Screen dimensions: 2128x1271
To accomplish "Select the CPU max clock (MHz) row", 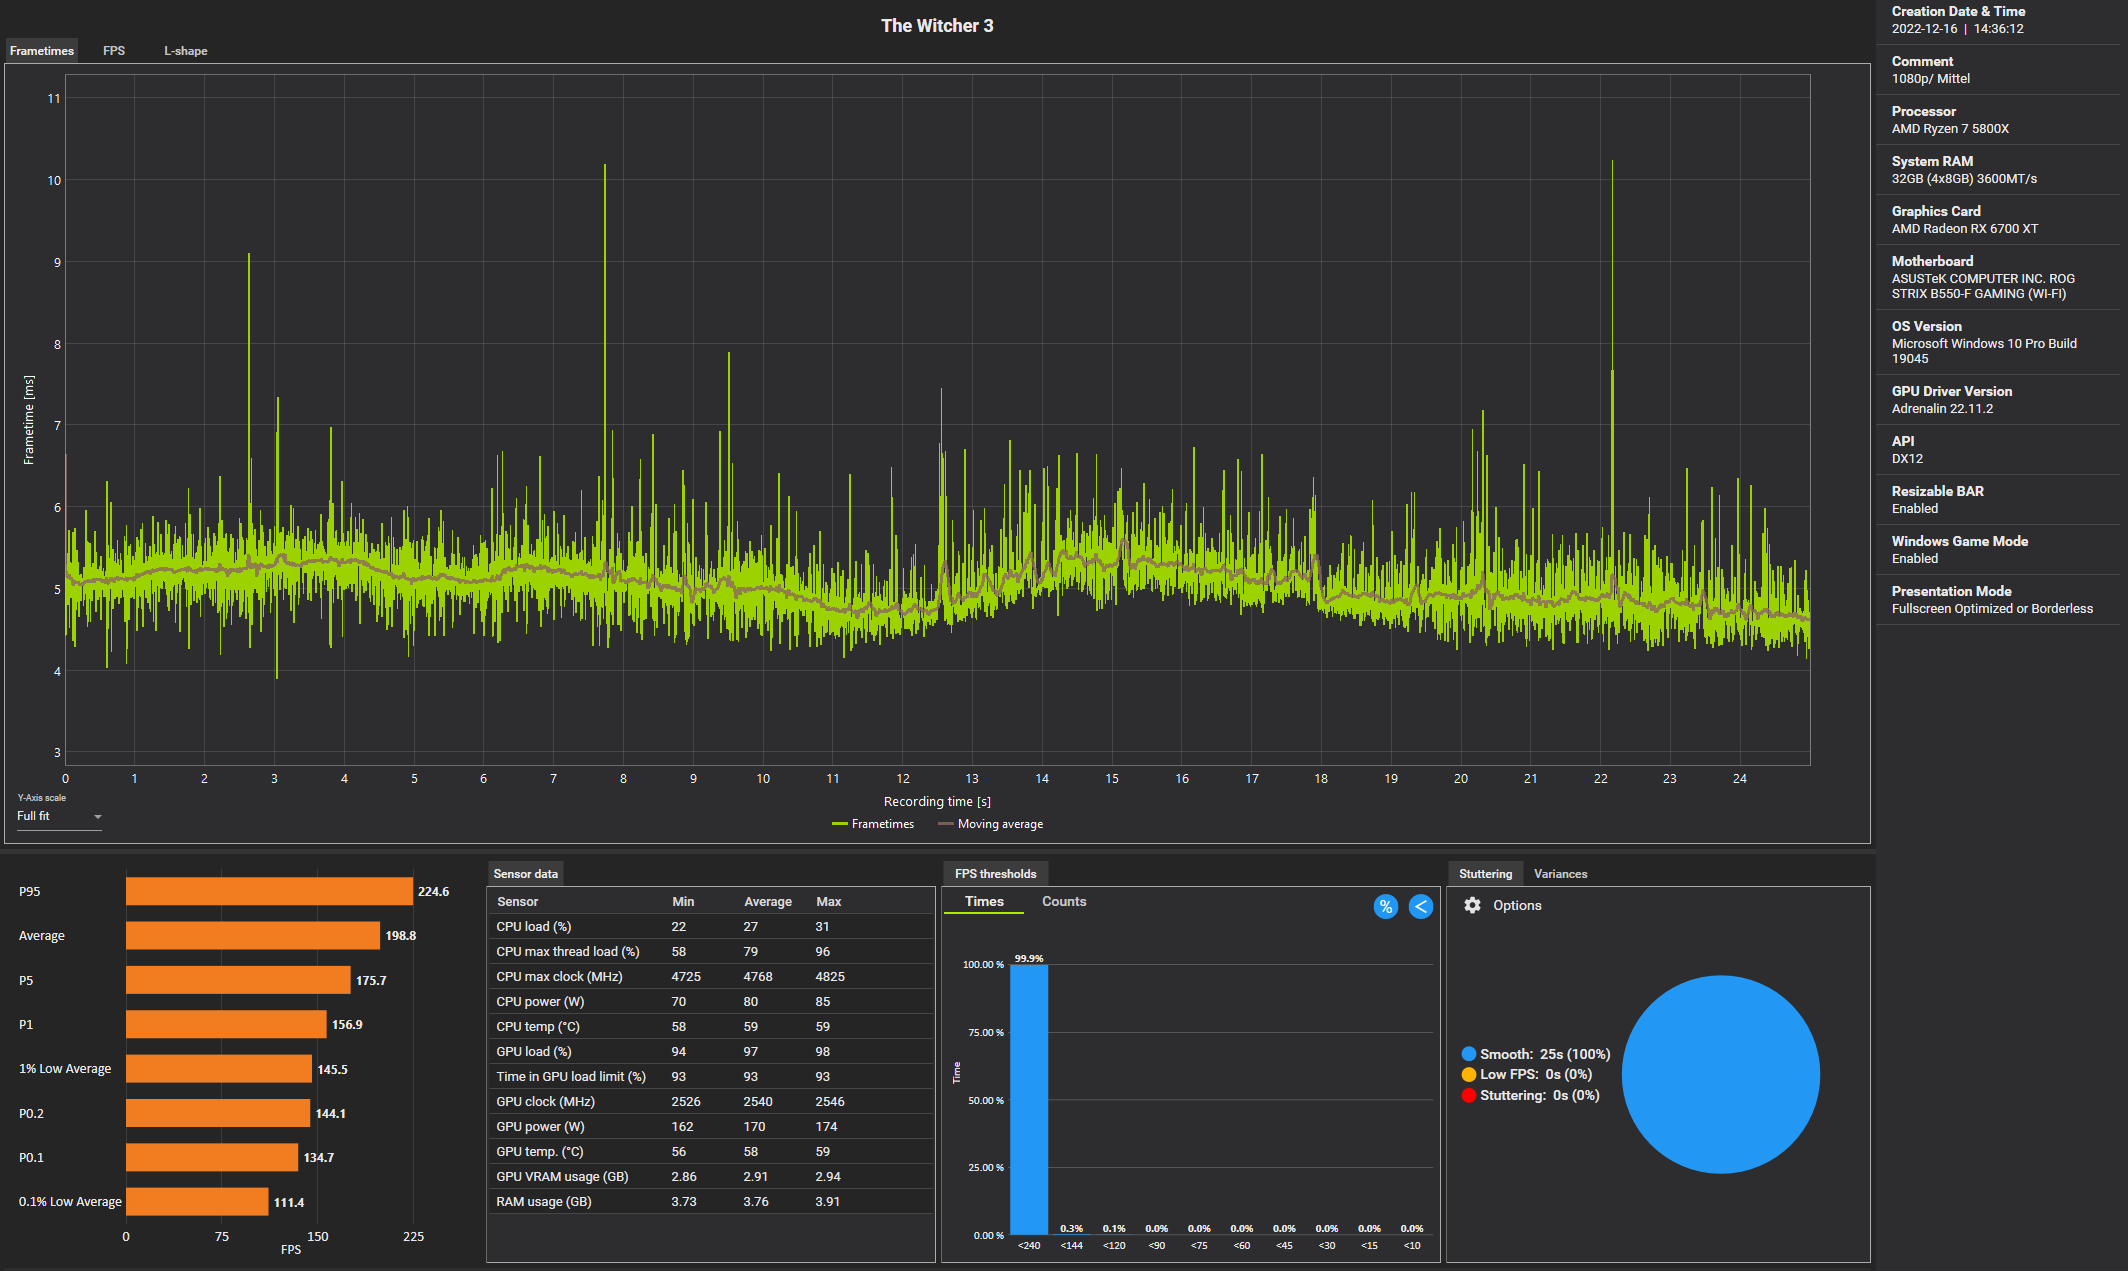I will (x=711, y=977).
